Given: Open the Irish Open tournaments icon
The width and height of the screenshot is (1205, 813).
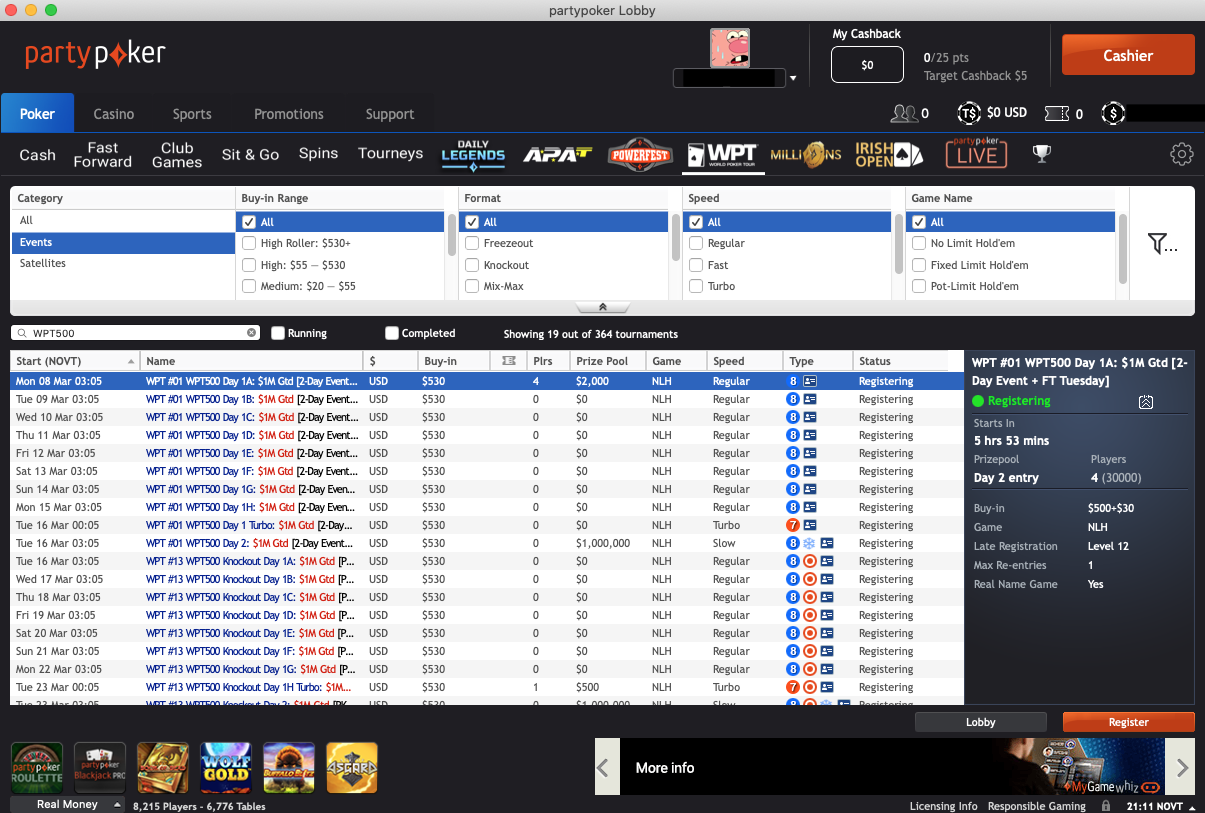Looking at the screenshot, I should [888, 154].
